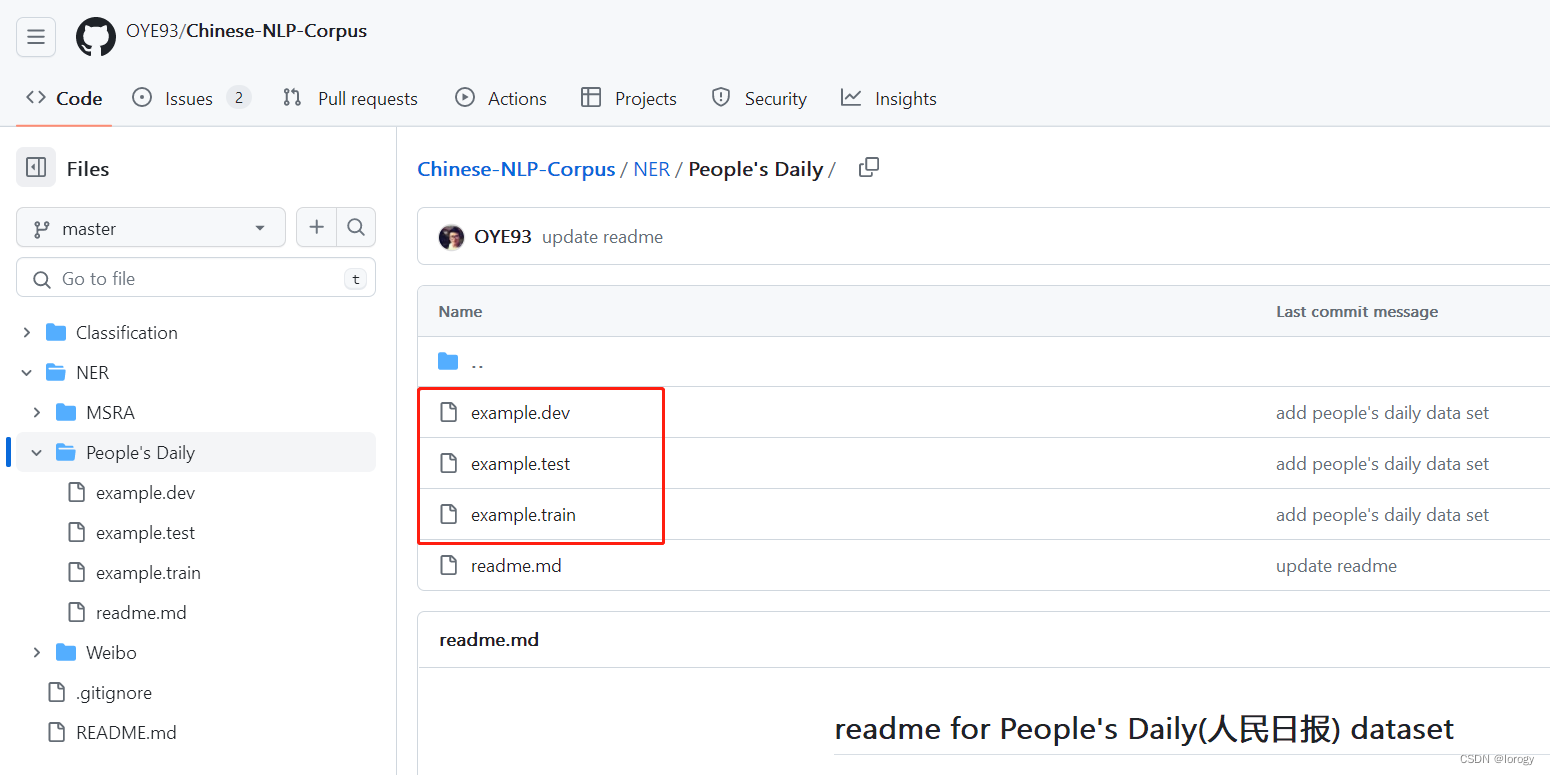
Task: Click the file icon beside example.dev in the list
Action: 449,412
